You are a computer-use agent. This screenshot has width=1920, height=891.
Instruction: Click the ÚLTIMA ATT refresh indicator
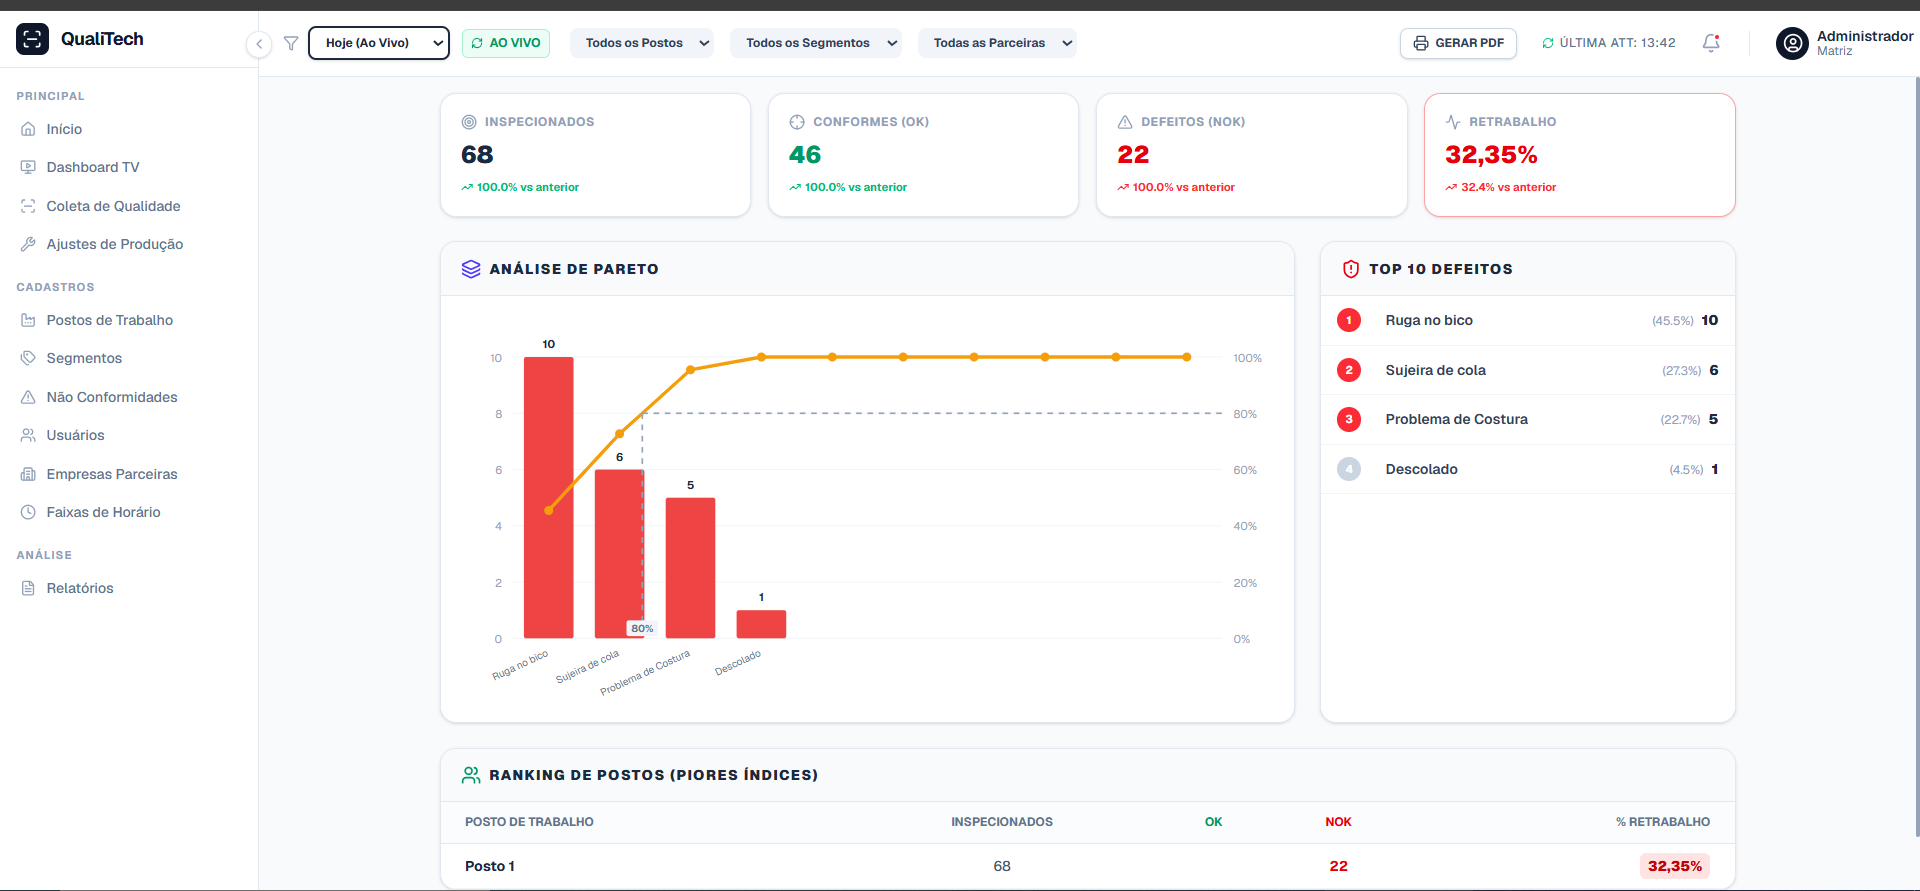1609,43
